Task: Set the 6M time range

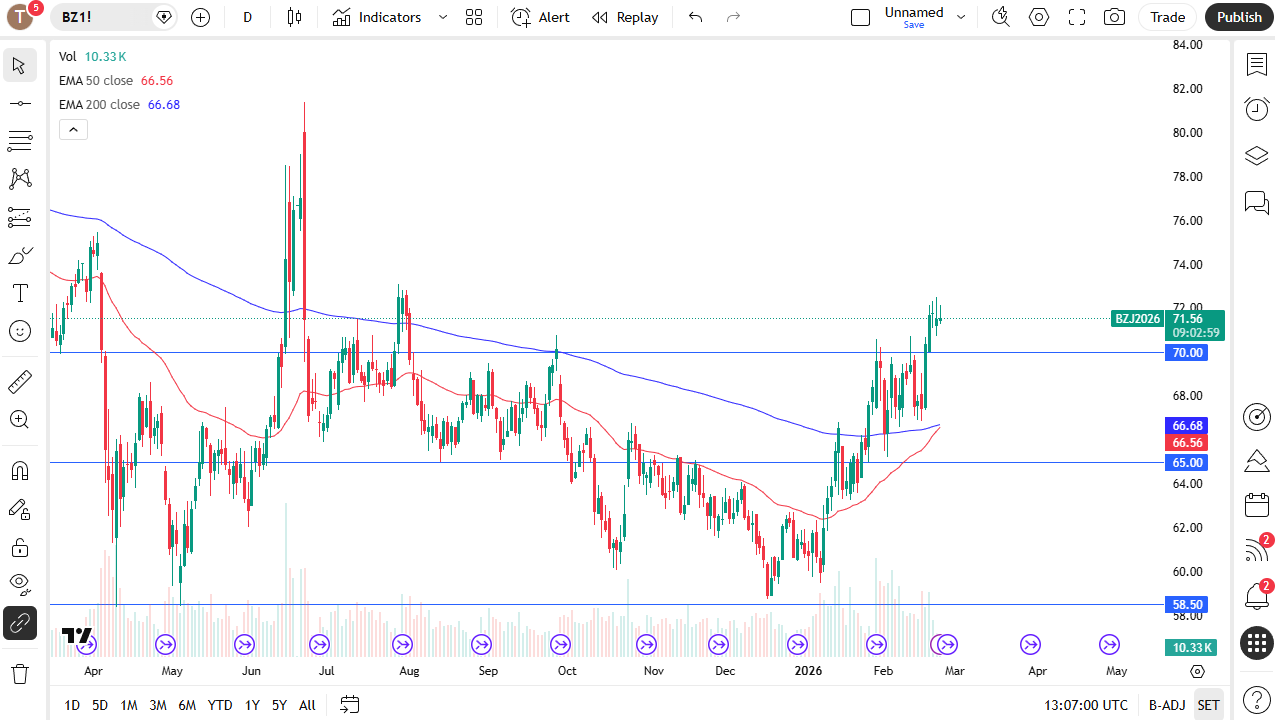Action: coord(187,705)
